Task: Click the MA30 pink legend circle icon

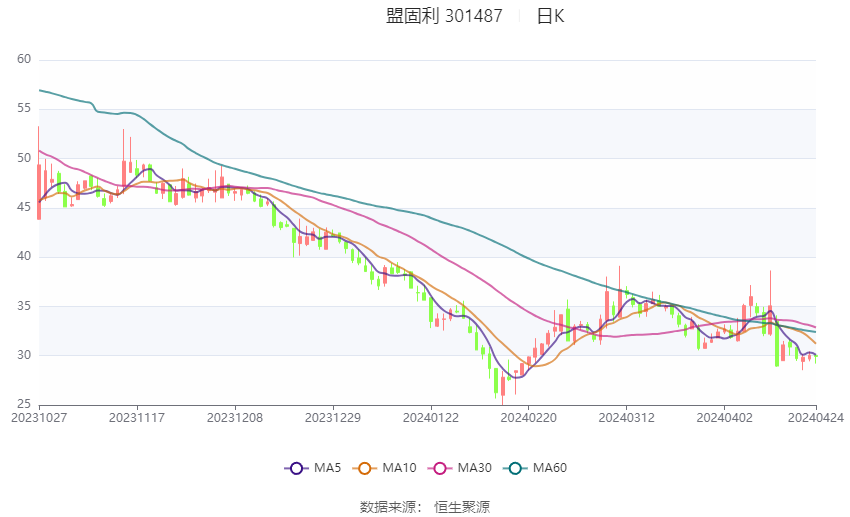Action: [x=439, y=468]
